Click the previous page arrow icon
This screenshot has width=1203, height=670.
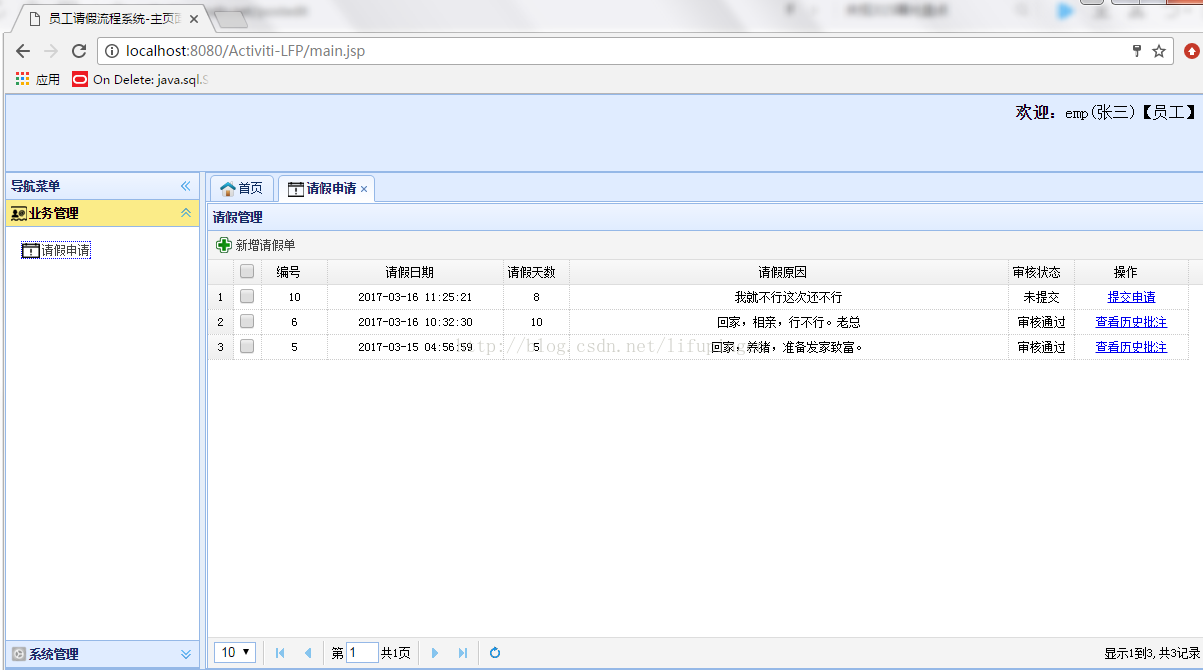click(307, 652)
